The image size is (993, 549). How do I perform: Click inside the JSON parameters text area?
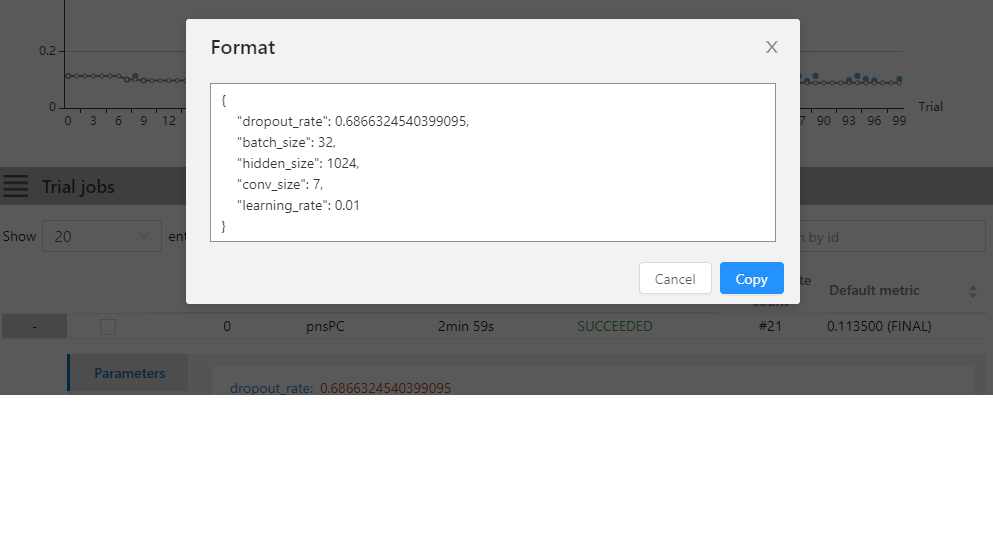492,162
